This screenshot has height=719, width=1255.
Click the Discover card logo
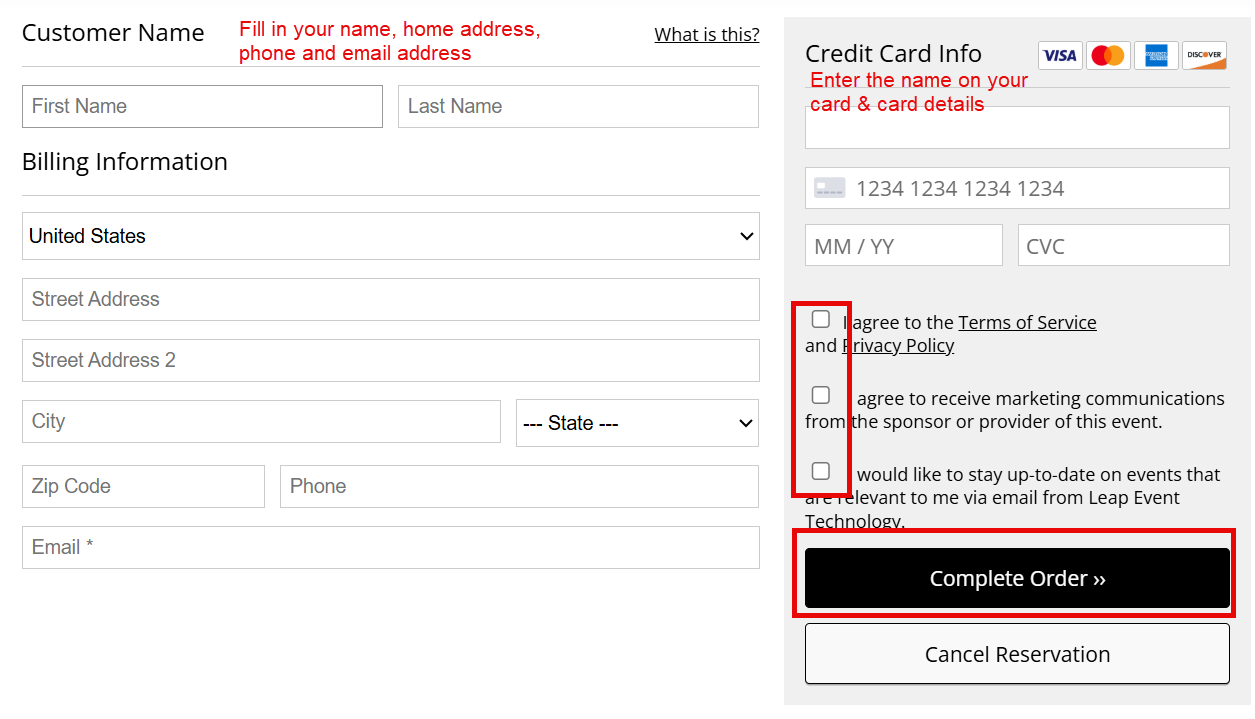pyautogui.click(x=1204, y=55)
